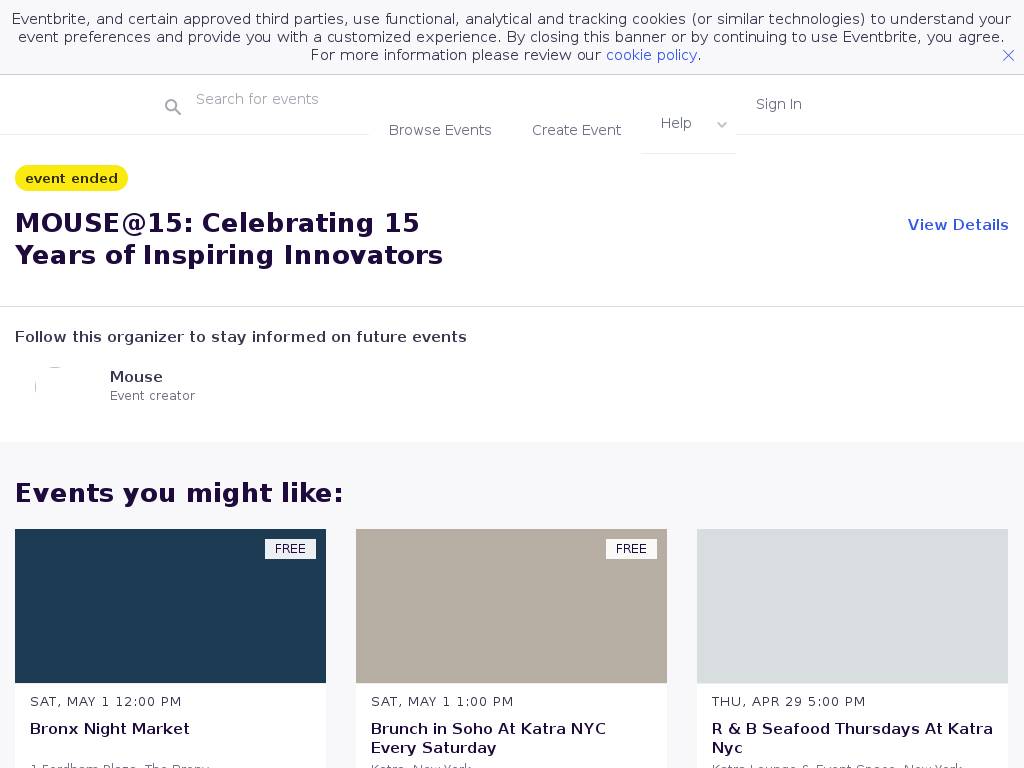Click View Details for the MOUSE@15 event

coord(957,225)
